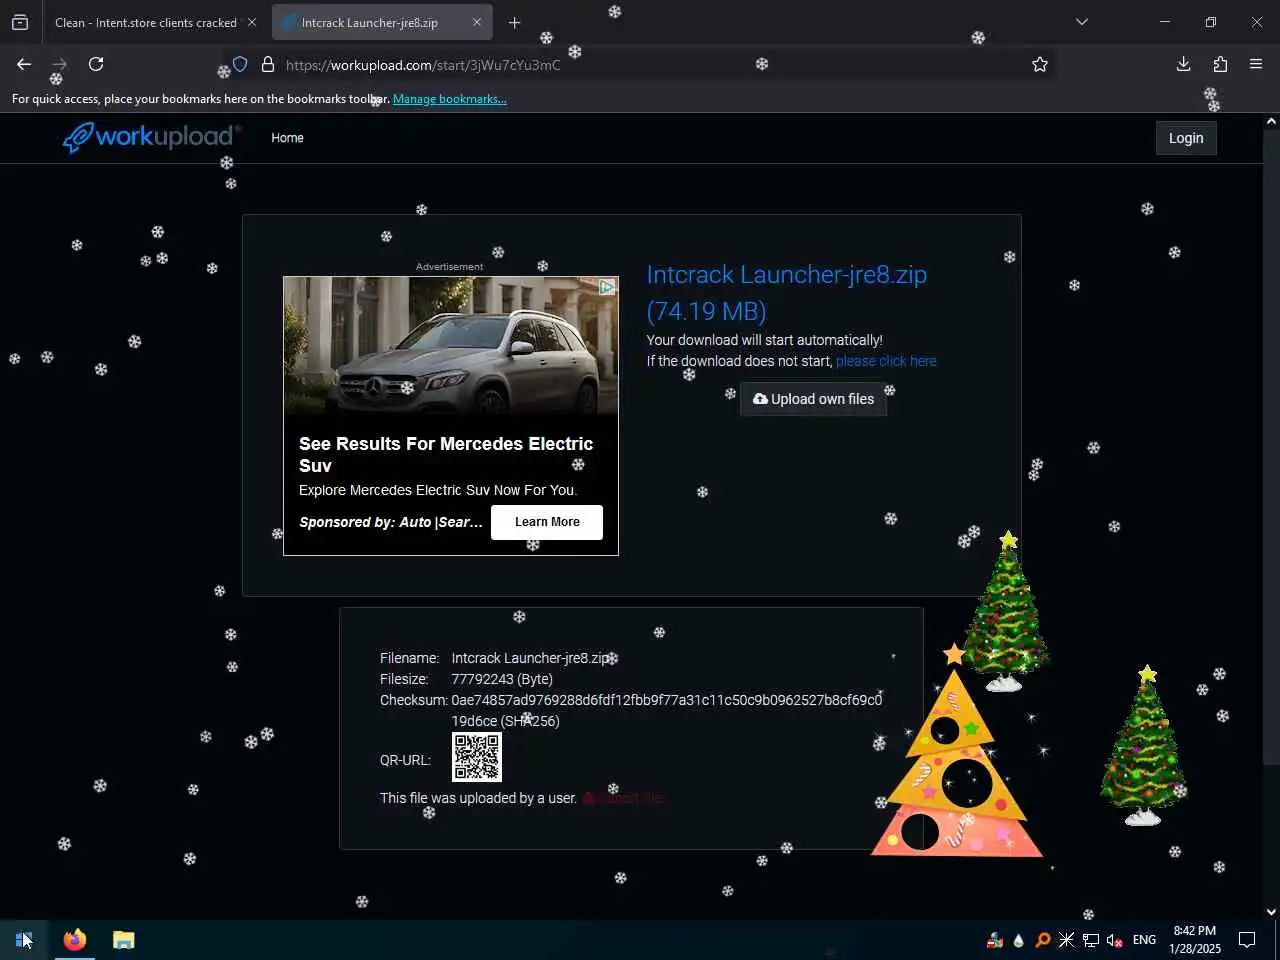Screen dimensions: 1280x960
Task: Reload the page with the refresh icon
Action: tap(96, 64)
